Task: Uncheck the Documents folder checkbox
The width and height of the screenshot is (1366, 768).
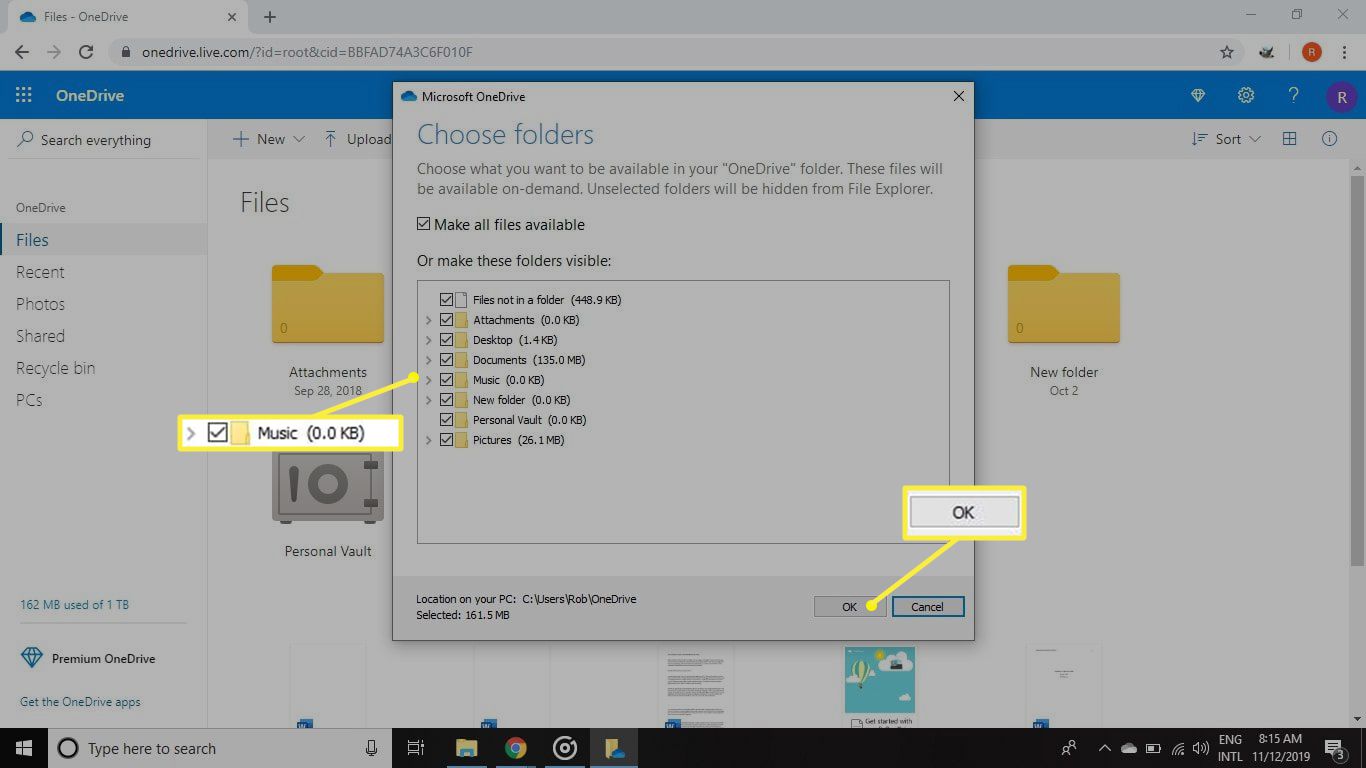Action: tap(446, 359)
